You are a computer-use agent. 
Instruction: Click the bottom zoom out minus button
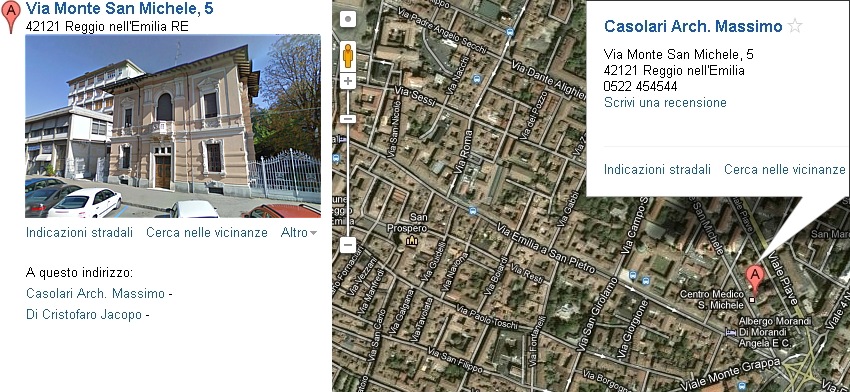click(348, 245)
